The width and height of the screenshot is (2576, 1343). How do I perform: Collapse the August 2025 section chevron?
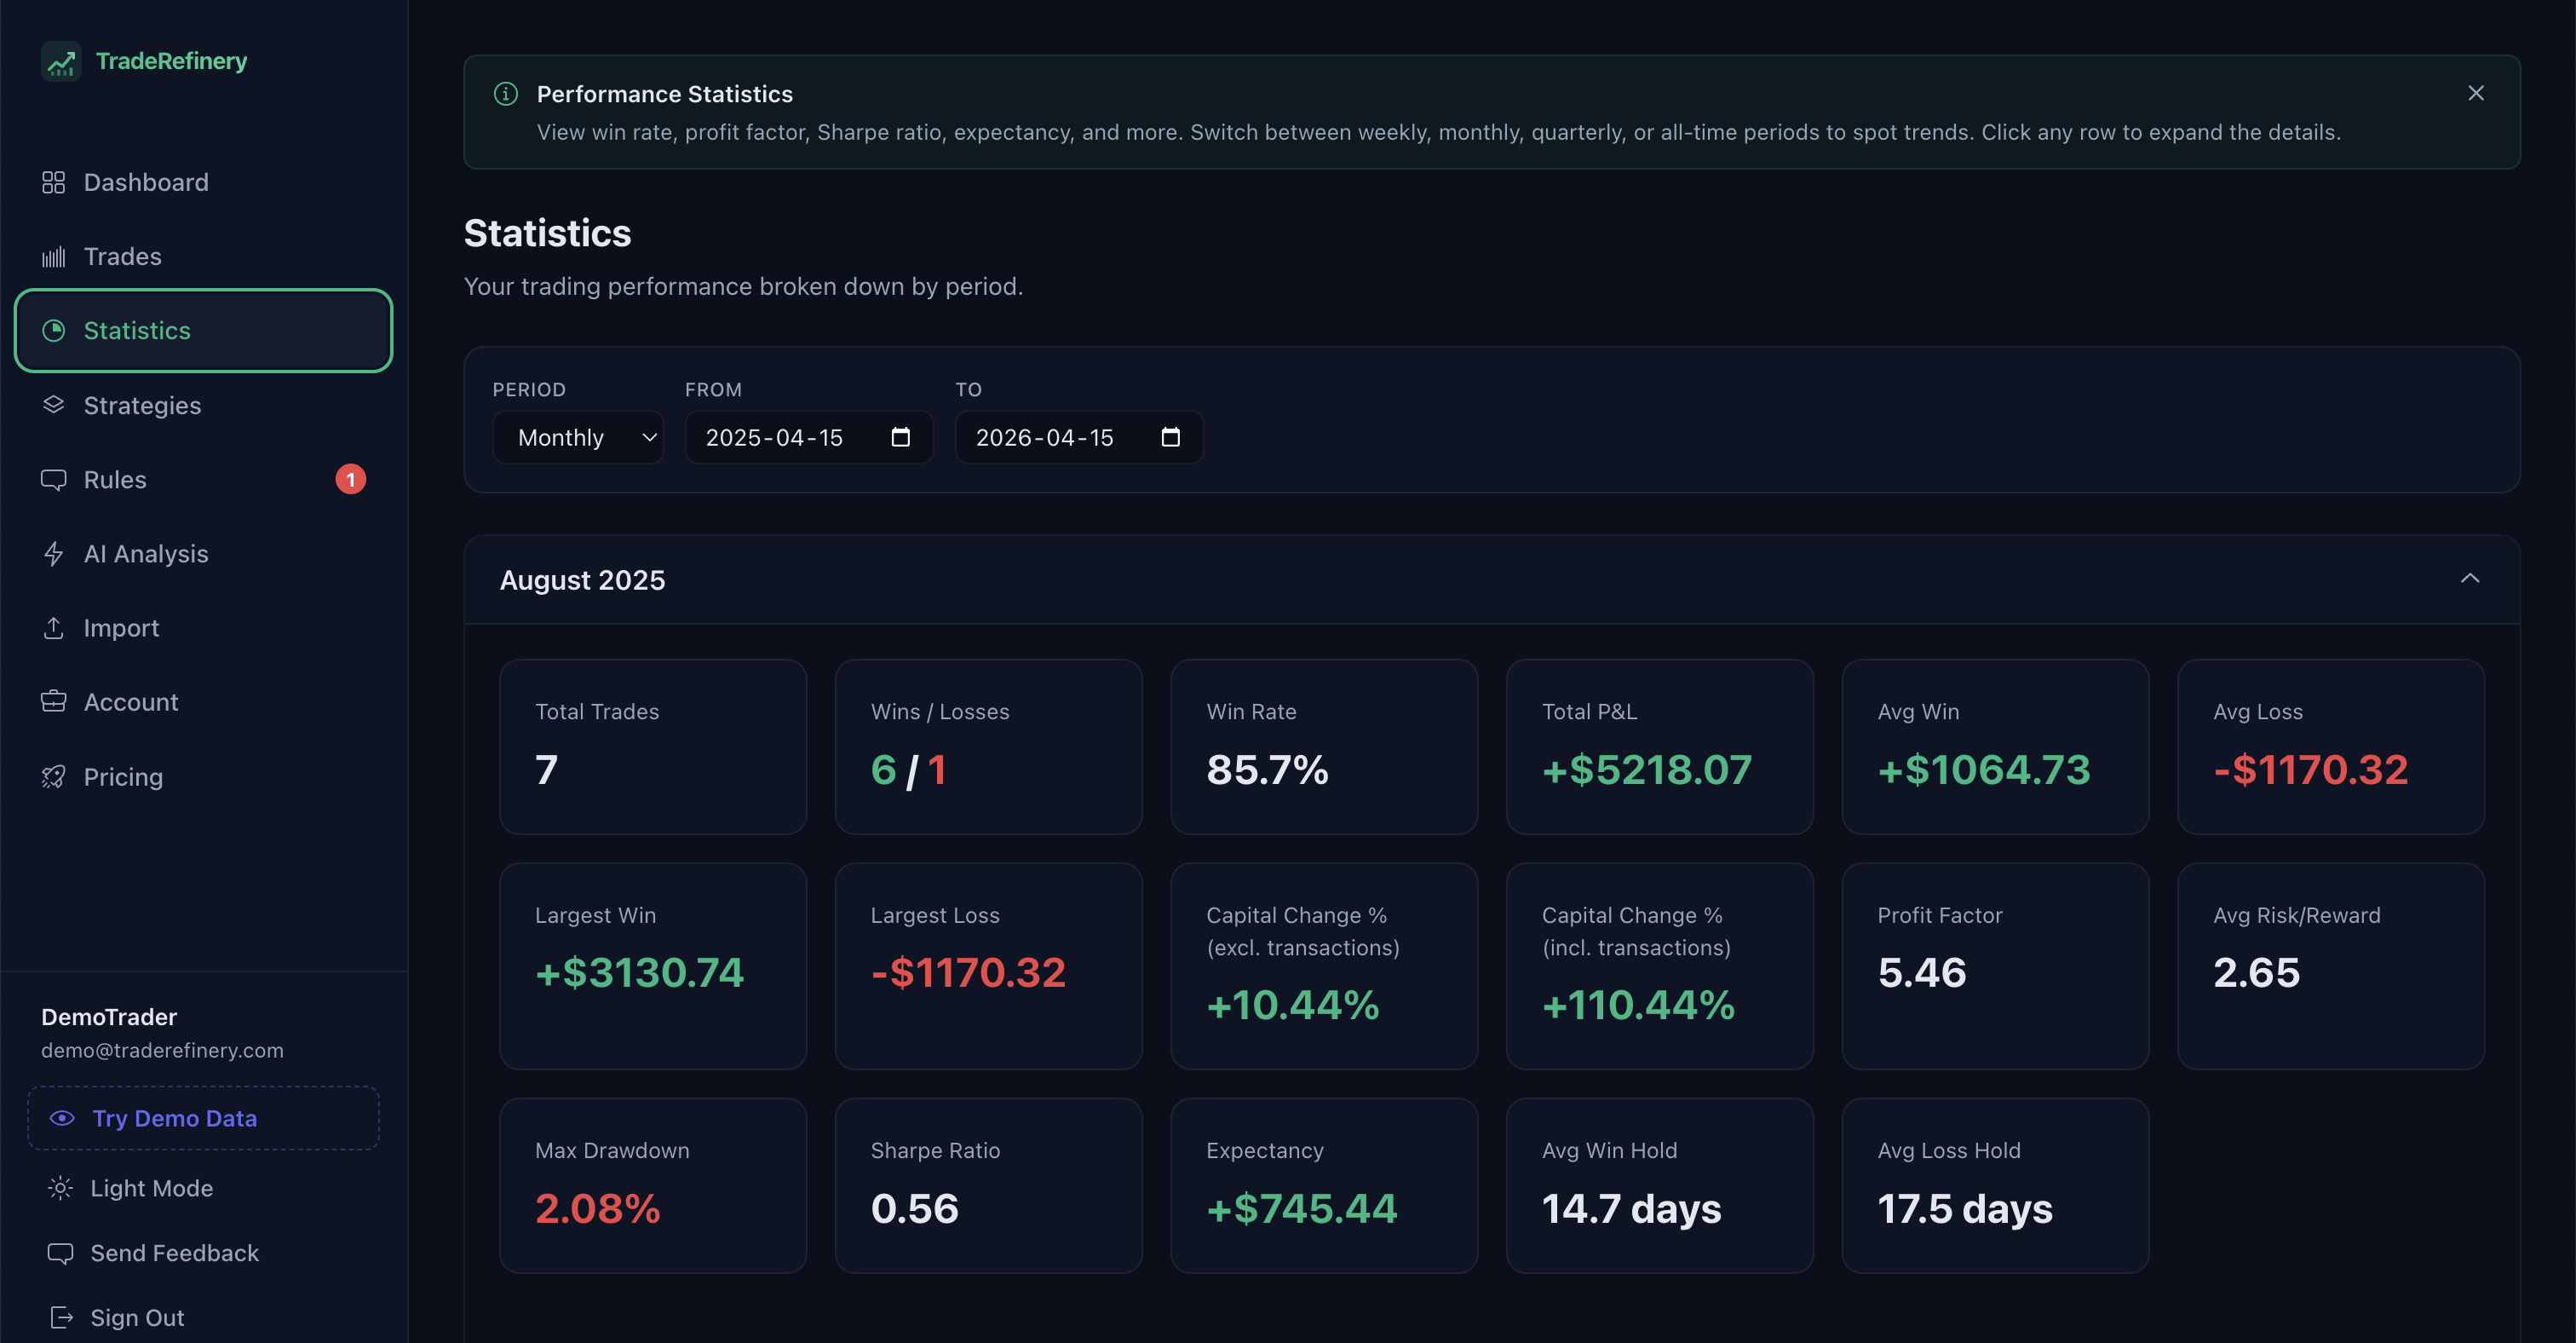pyautogui.click(x=2470, y=579)
